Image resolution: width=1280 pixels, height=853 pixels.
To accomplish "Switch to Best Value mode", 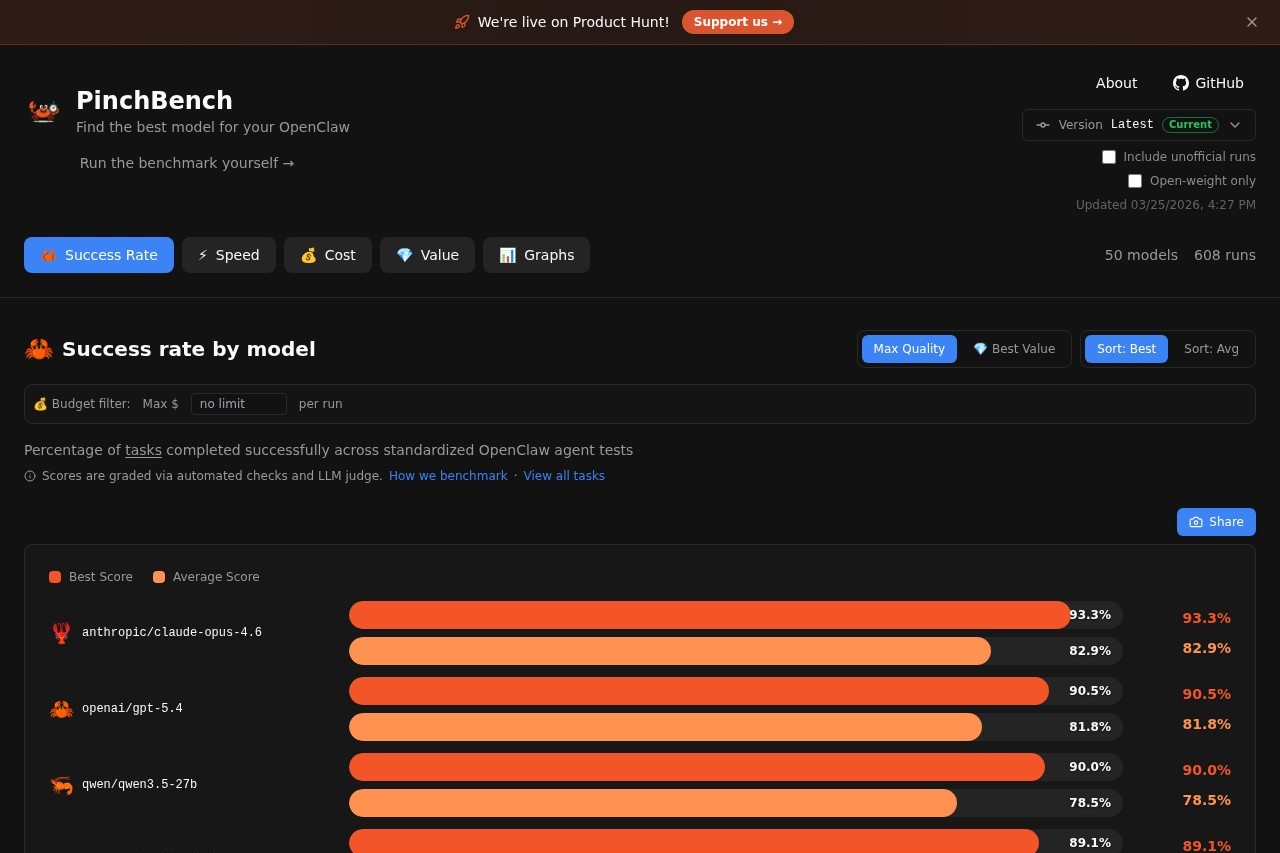I will pos(1014,349).
